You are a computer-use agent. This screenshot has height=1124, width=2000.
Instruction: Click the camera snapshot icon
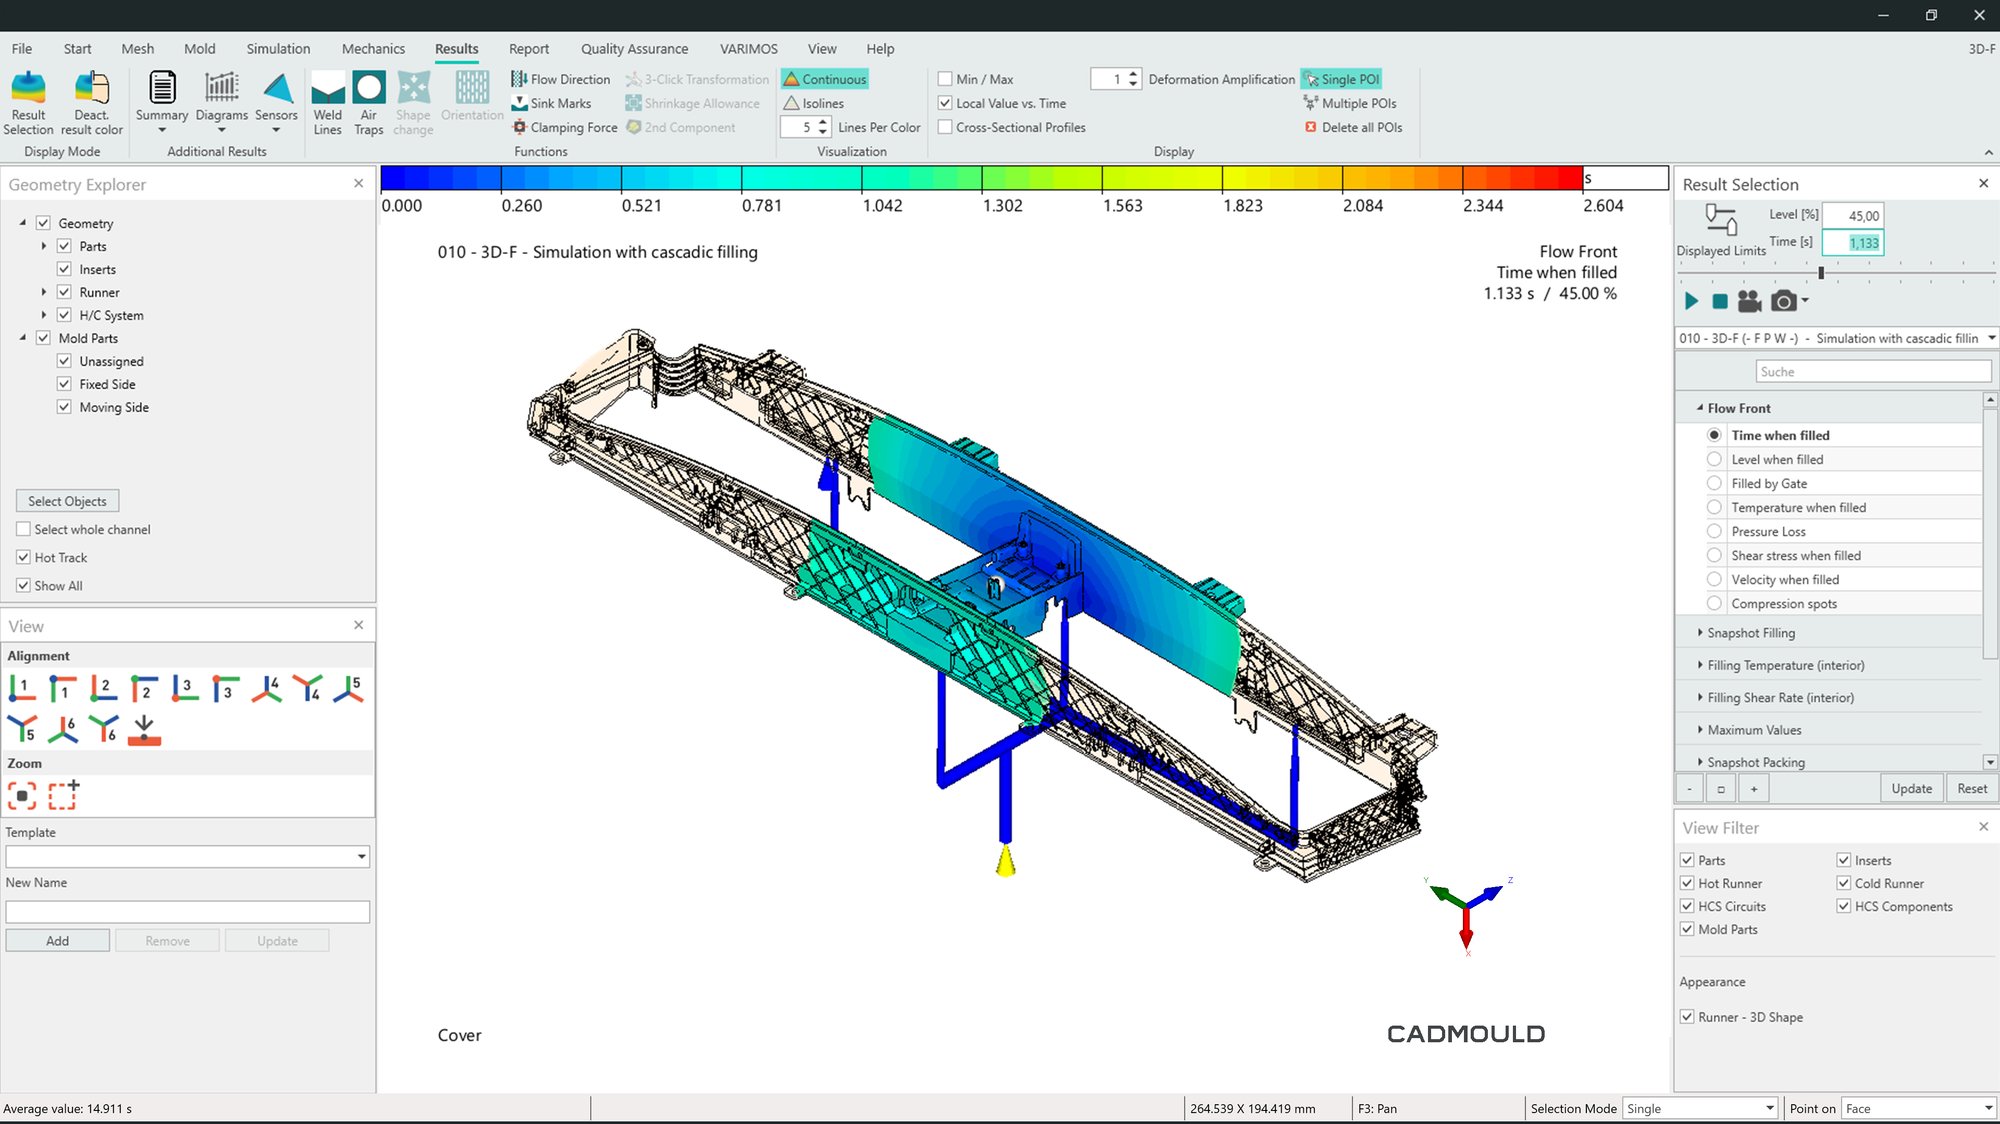tap(1783, 301)
